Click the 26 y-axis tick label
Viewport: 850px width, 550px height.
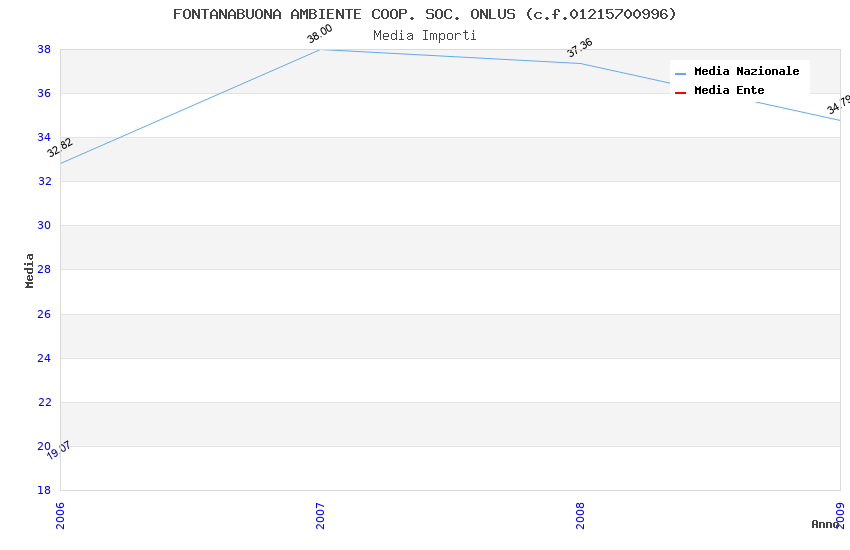tap(44, 314)
